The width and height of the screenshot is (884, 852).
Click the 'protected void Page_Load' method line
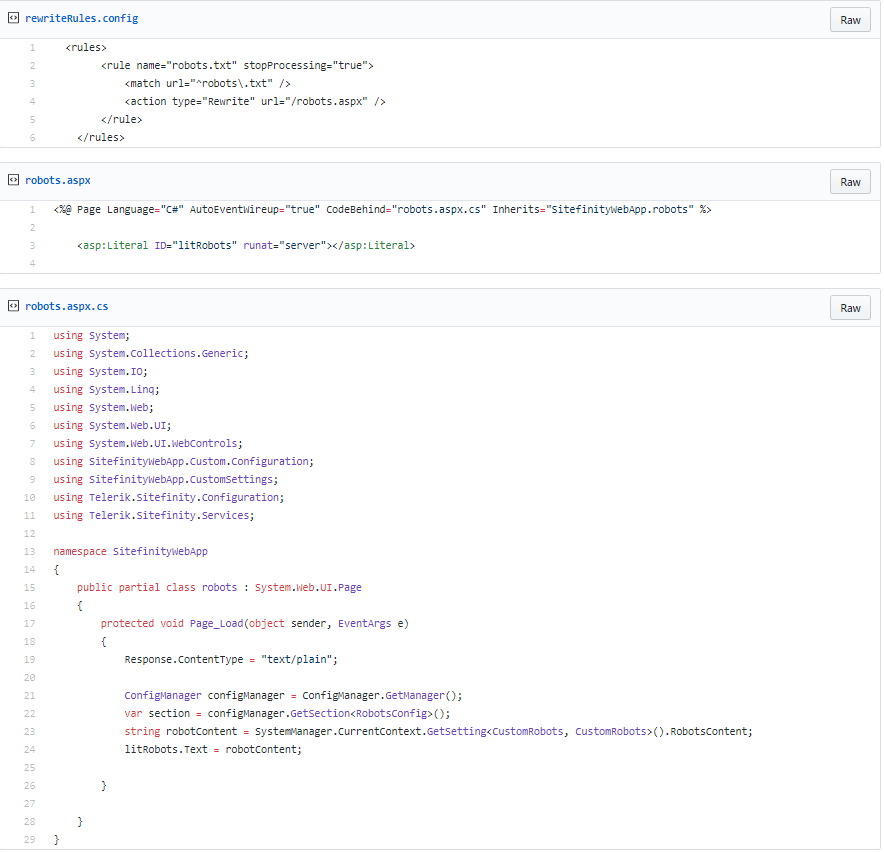[255, 624]
